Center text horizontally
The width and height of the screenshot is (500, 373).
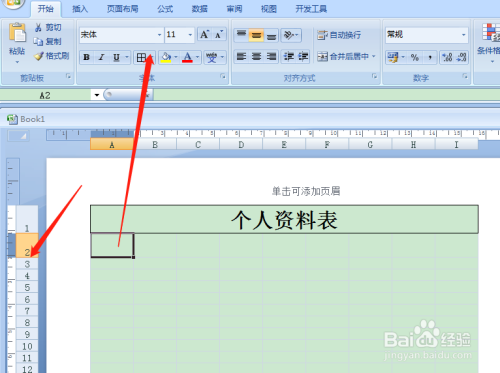pos(256,57)
